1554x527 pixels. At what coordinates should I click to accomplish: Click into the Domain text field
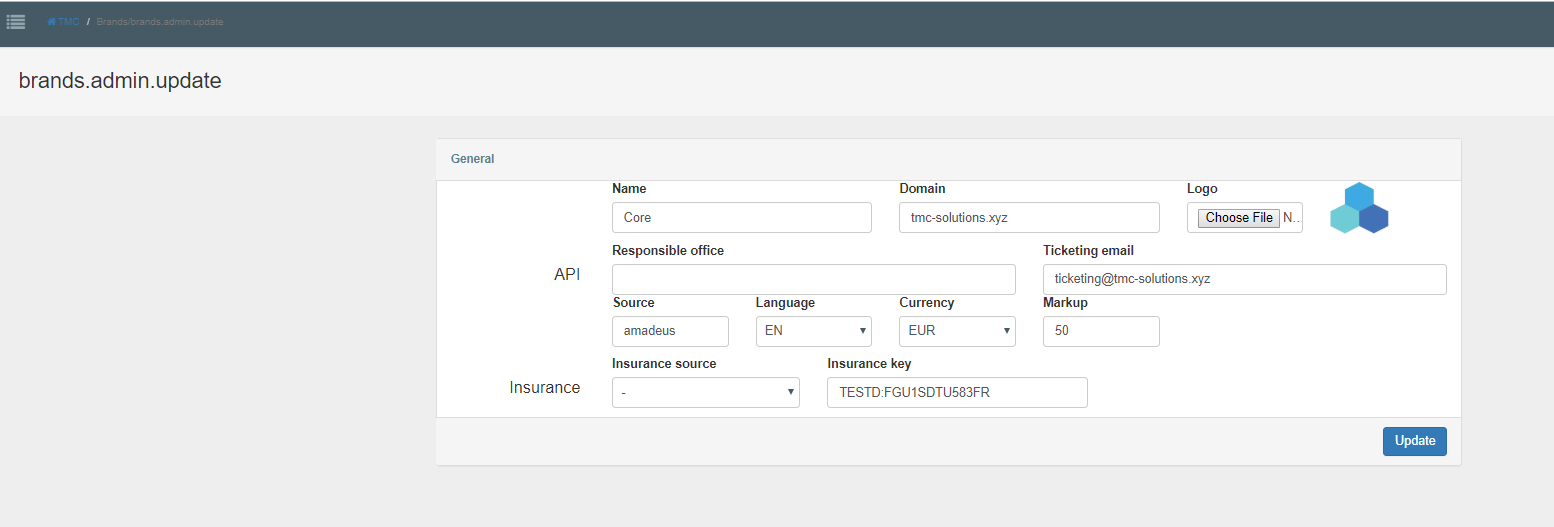tap(1029, 218)
